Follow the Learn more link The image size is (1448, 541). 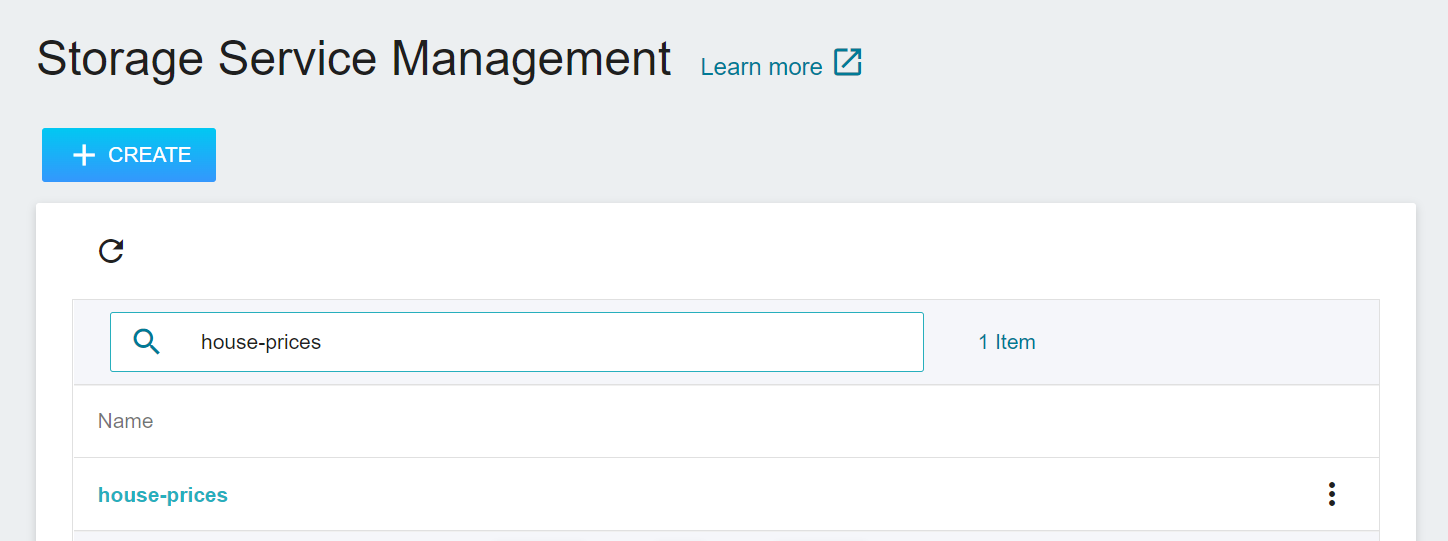tap(781, 65)
